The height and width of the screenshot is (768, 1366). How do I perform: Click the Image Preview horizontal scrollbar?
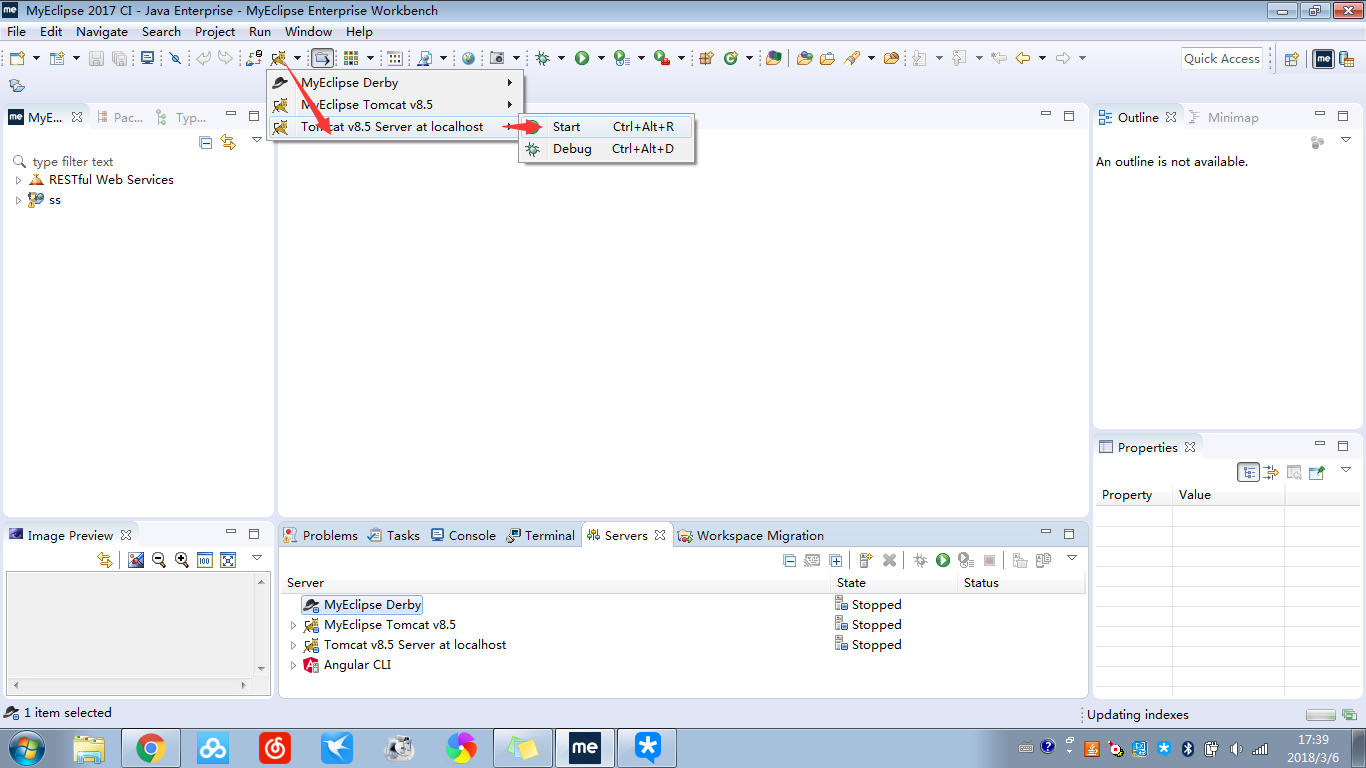128,685
